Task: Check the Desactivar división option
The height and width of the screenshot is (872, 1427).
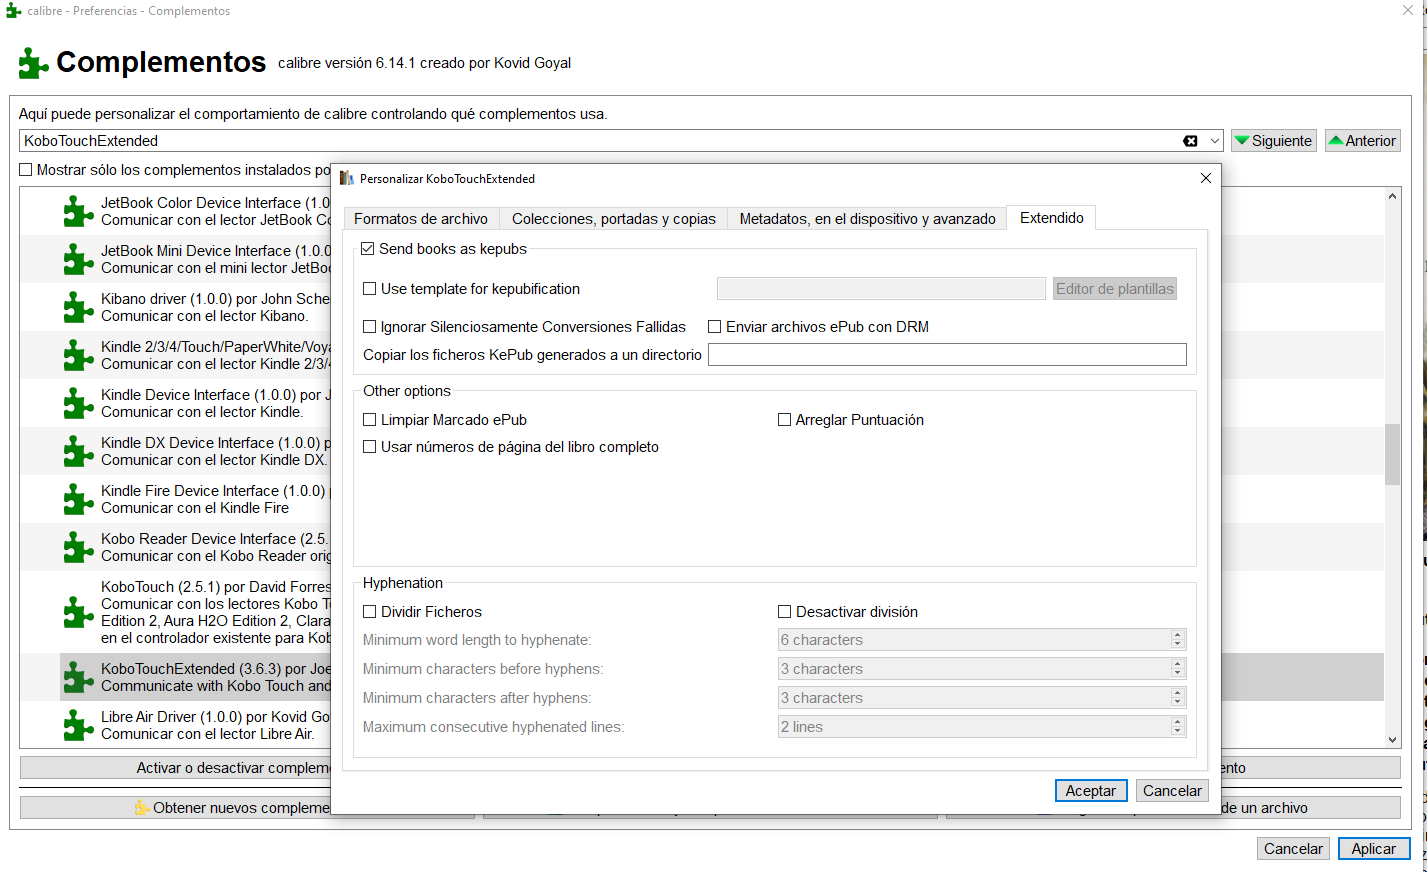Action: pyautogui.click(x=785, y=612)
